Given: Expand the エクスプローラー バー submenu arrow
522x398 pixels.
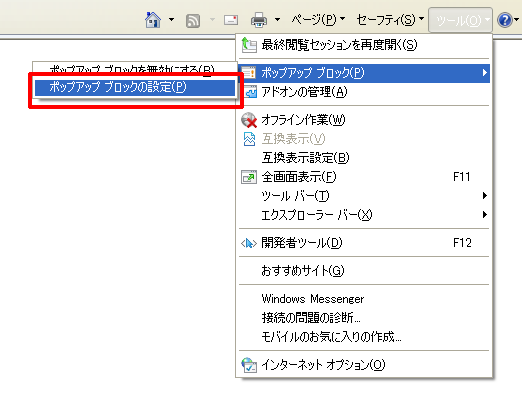Looking at the screenshot, I should [x=485, y=214].
